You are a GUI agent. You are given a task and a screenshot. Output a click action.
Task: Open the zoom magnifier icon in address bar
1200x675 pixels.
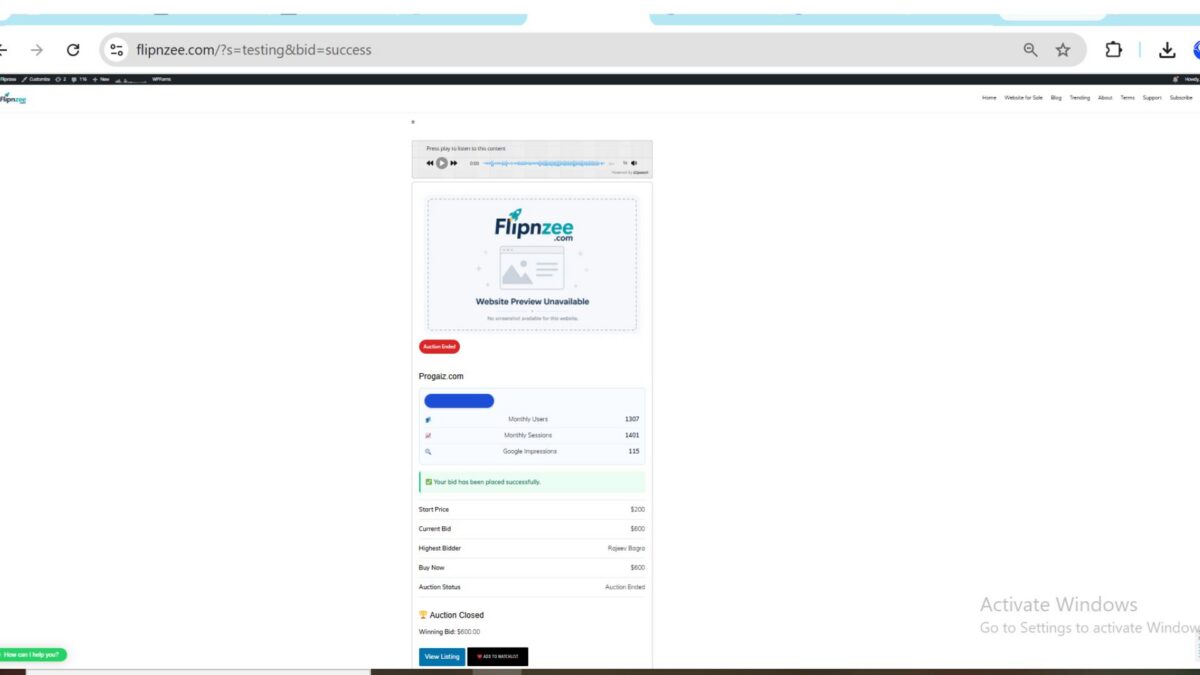coord(1030,50)
